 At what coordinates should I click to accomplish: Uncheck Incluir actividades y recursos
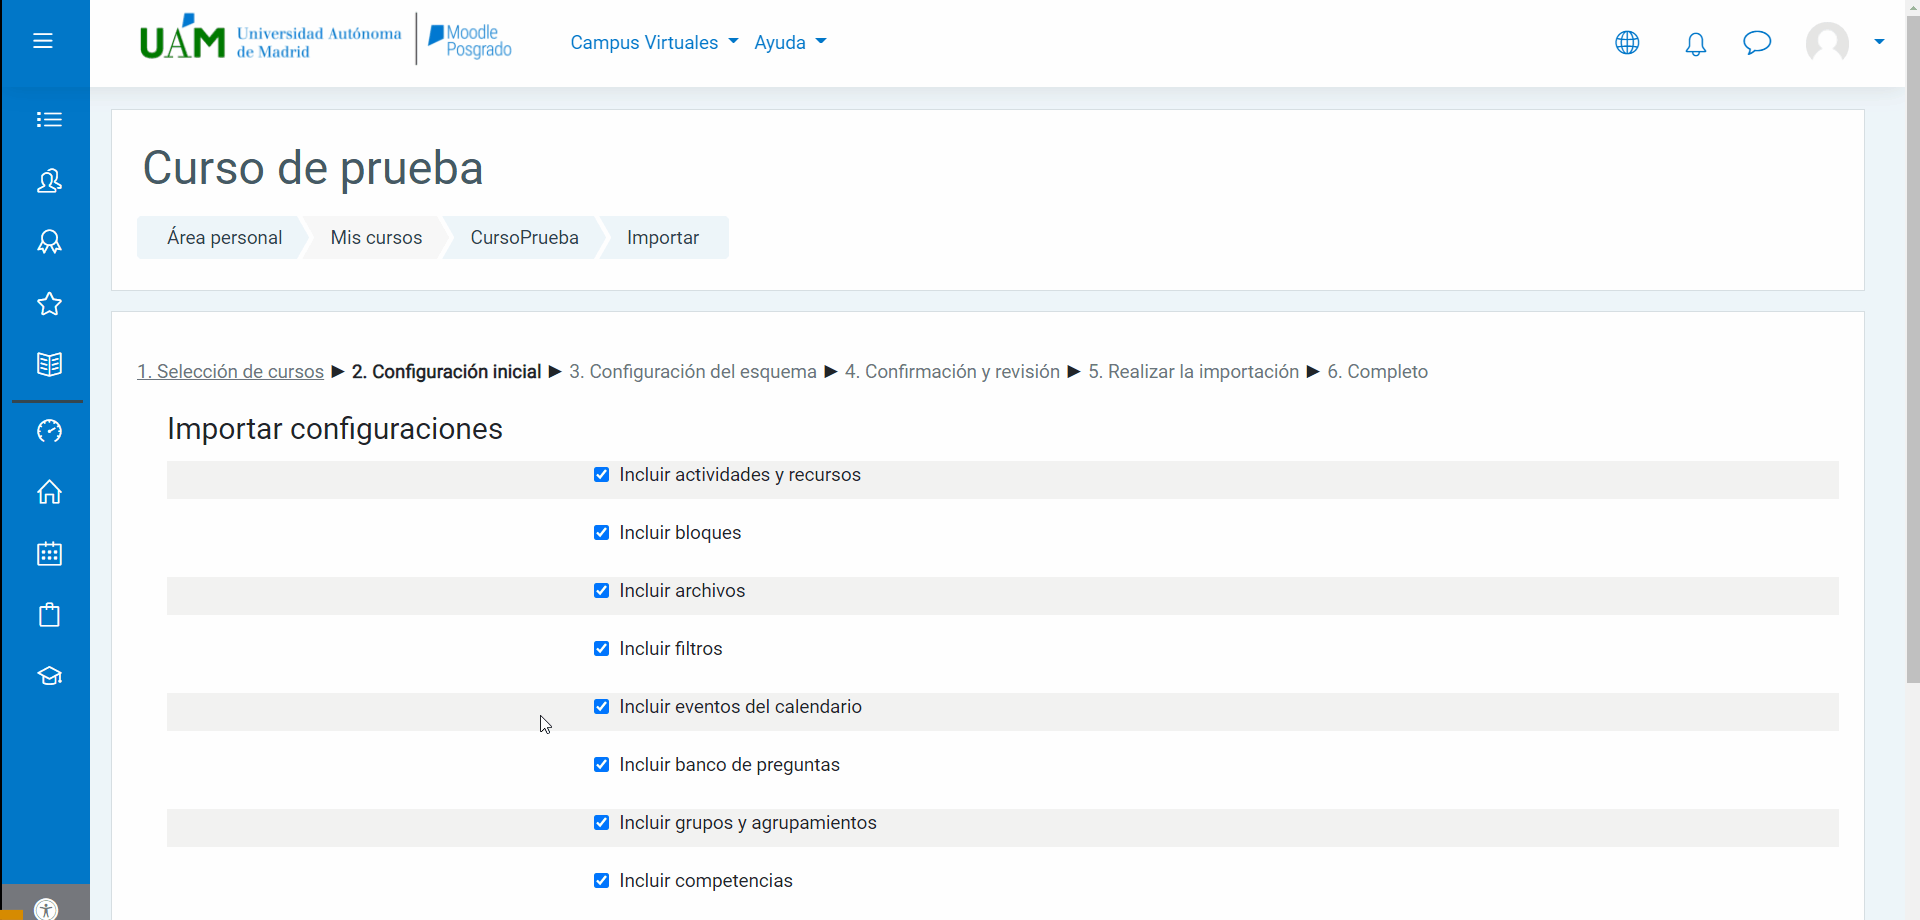(601, 475)
